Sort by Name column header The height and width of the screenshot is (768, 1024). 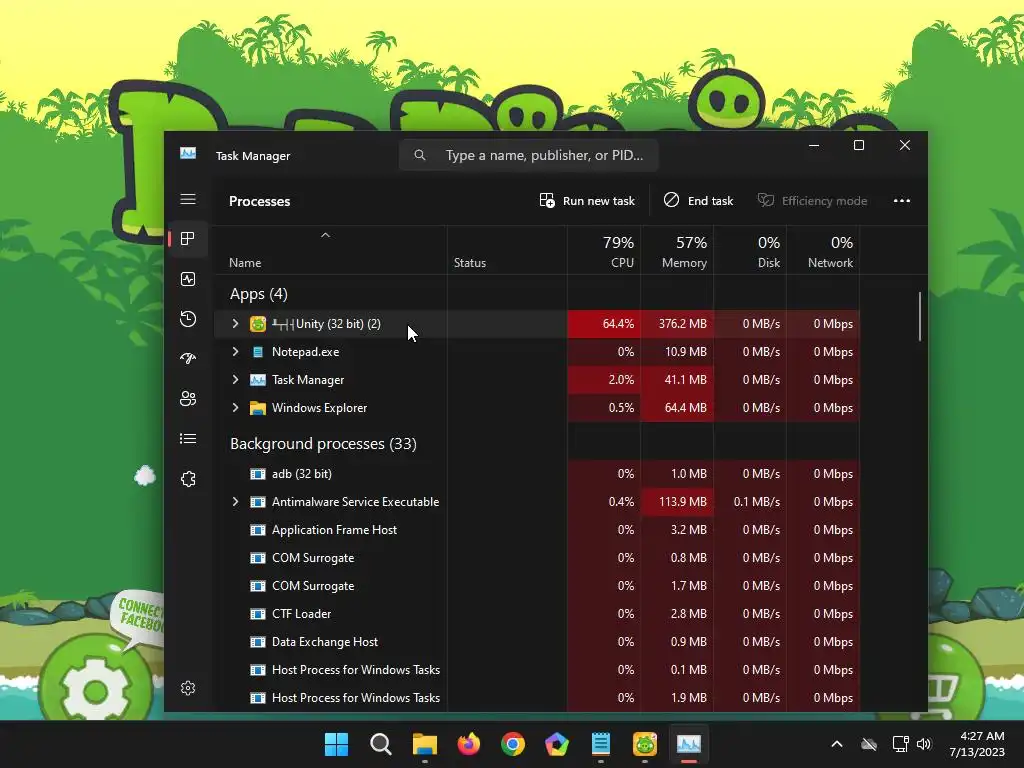[x=246, y=263]
